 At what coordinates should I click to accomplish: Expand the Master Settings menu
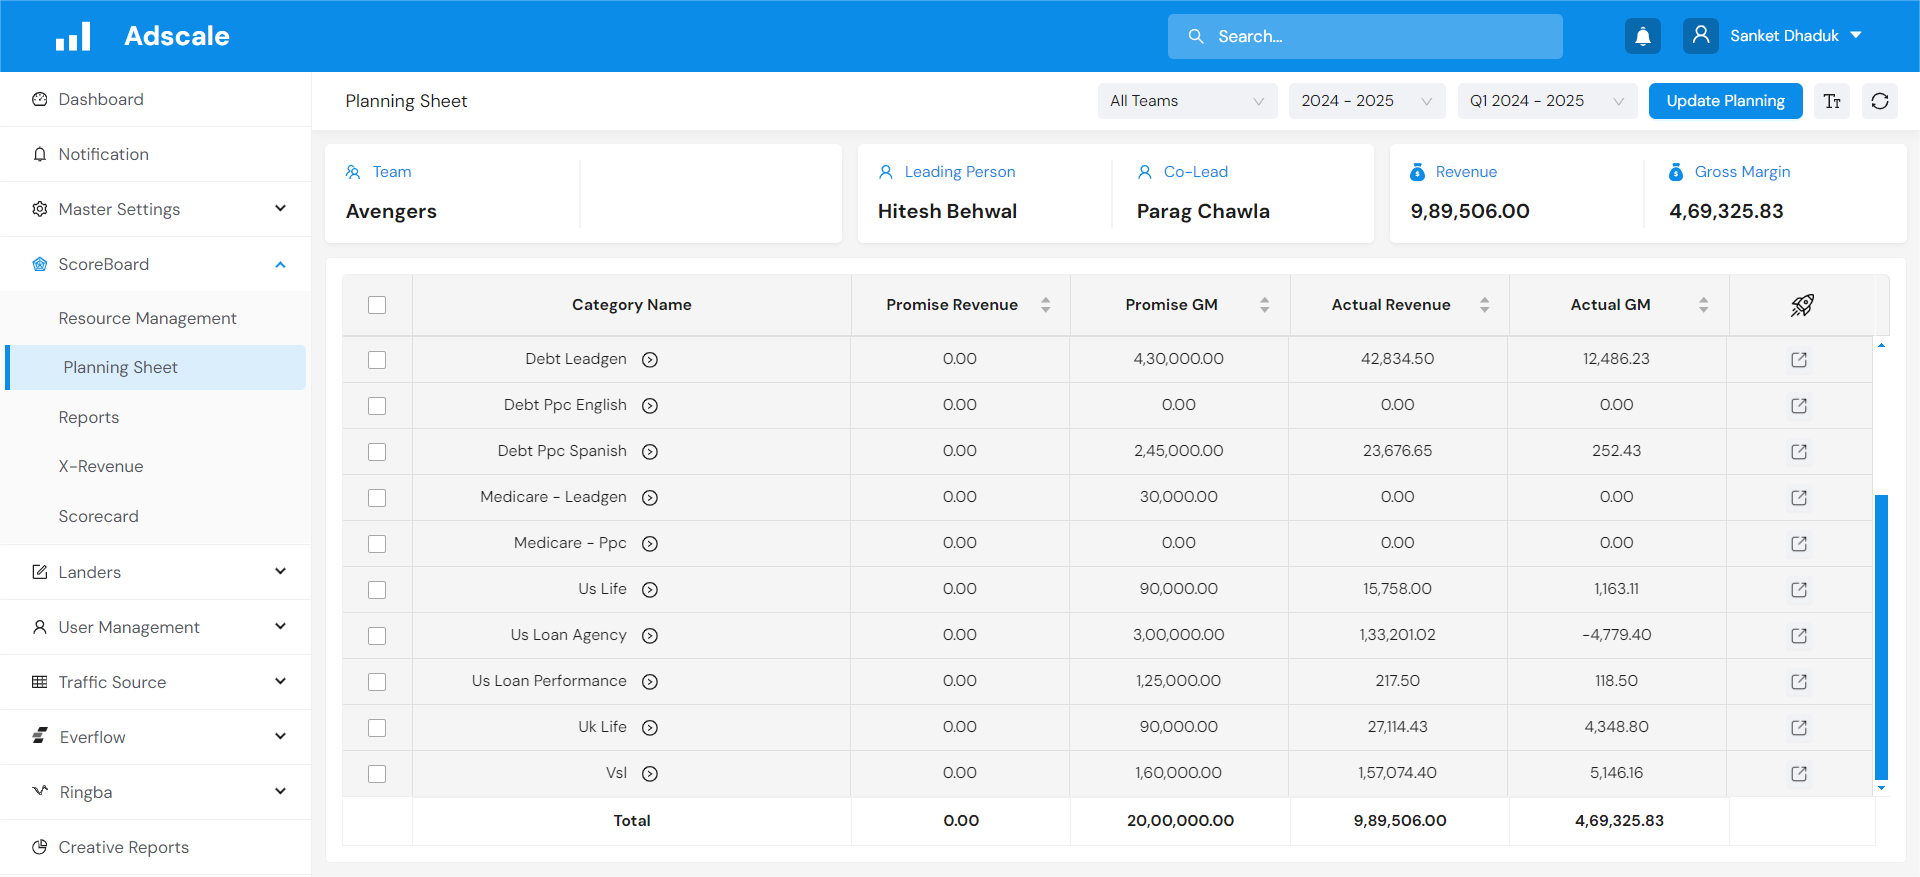coord(156,209)
